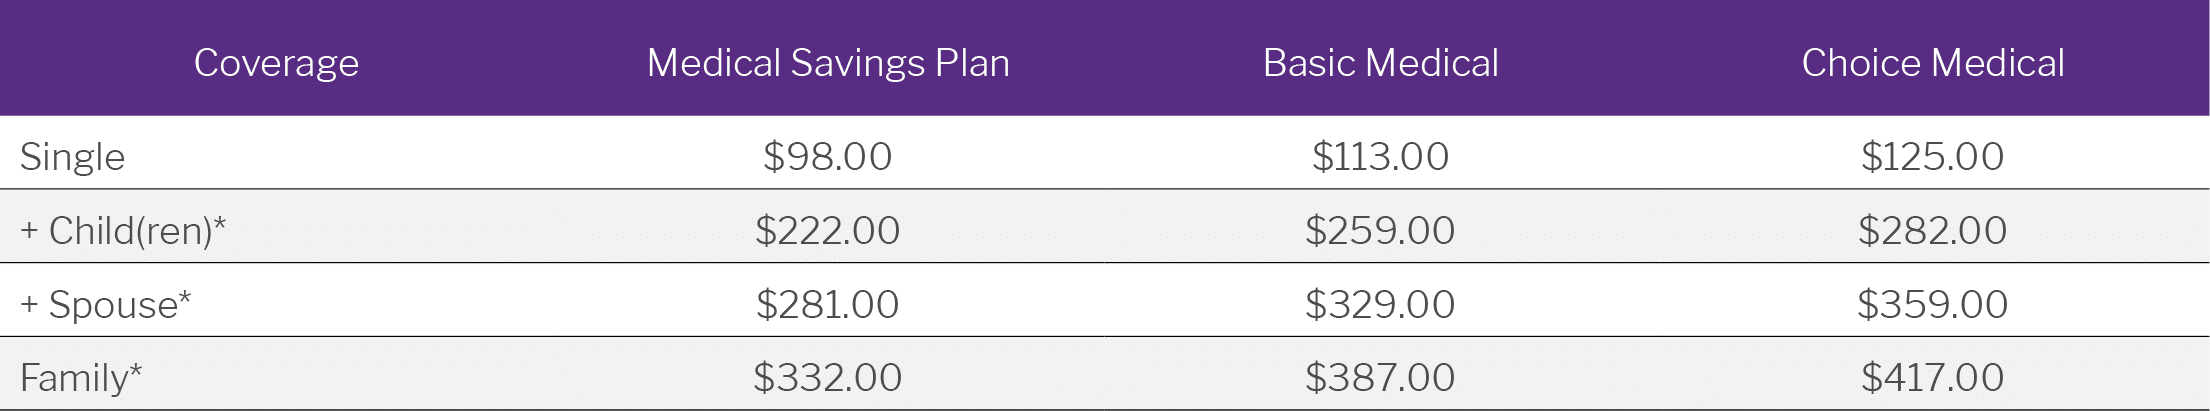Select the Choice Medical column header
Viewport: 2210px width, 411px height.
tap(1933, 63)
